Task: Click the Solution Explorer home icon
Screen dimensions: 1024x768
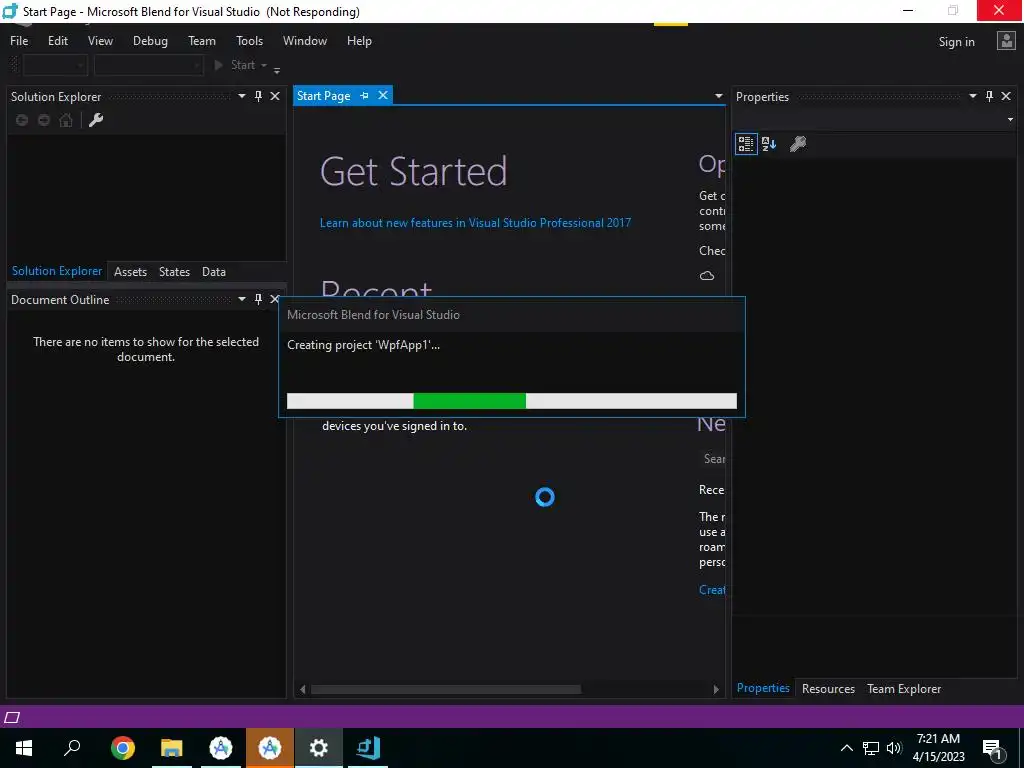Action: coord(66,120)
